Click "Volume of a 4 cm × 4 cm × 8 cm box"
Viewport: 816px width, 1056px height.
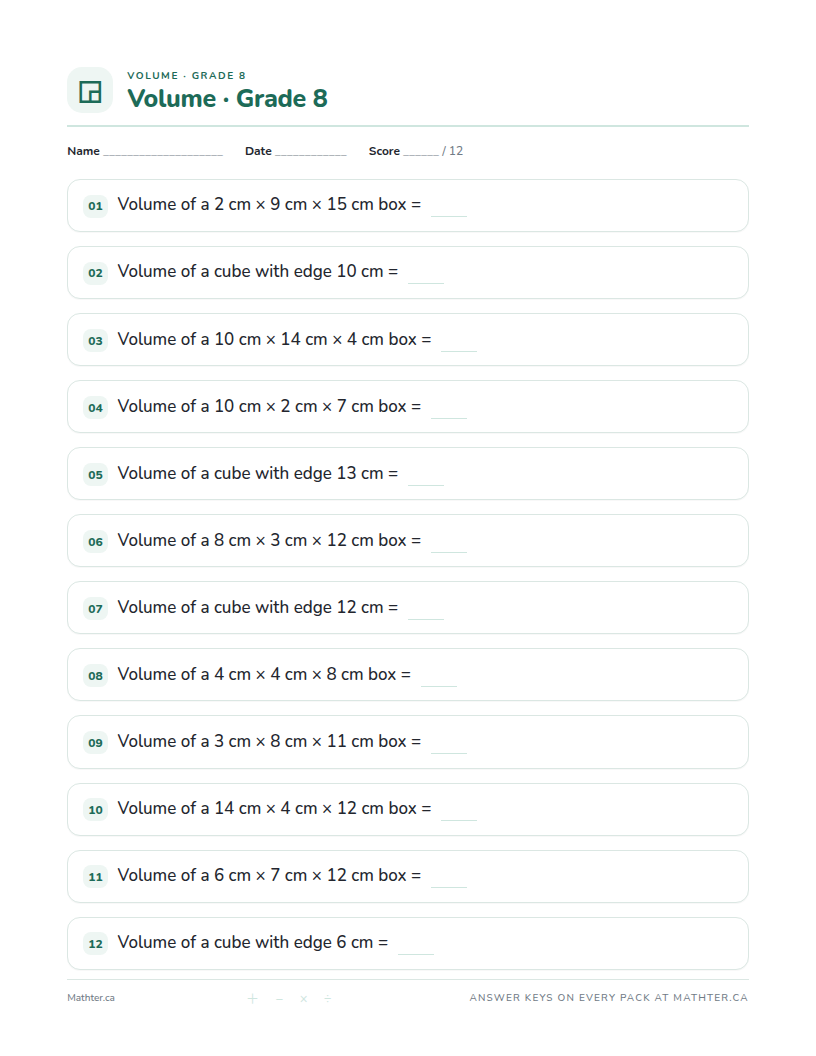[x=257, y=674]
